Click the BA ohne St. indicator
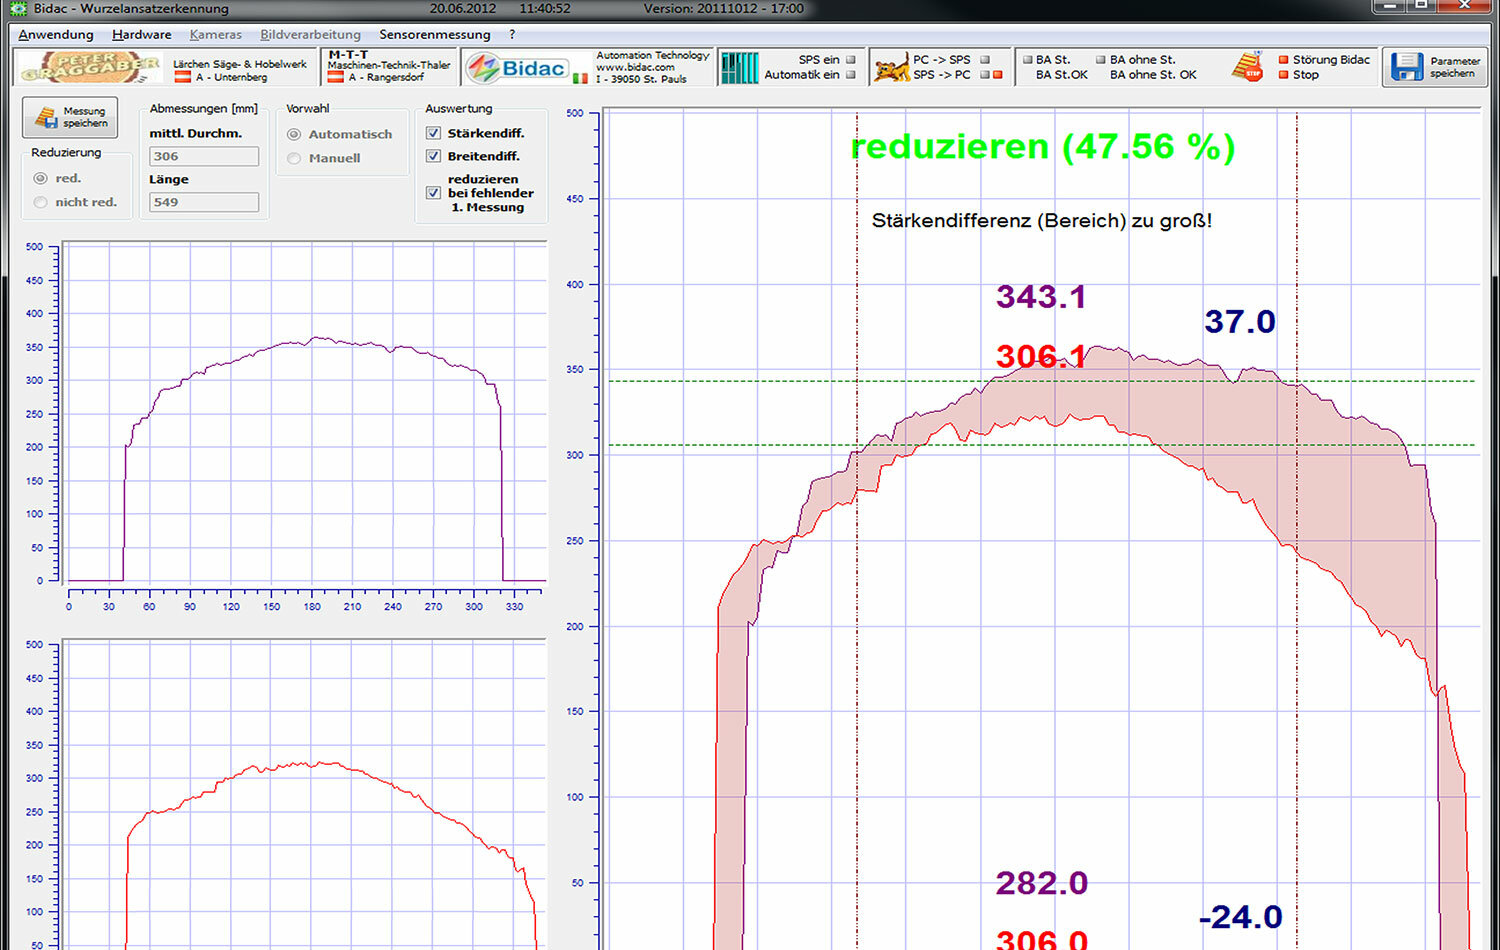 click(x=1101, y=60)
